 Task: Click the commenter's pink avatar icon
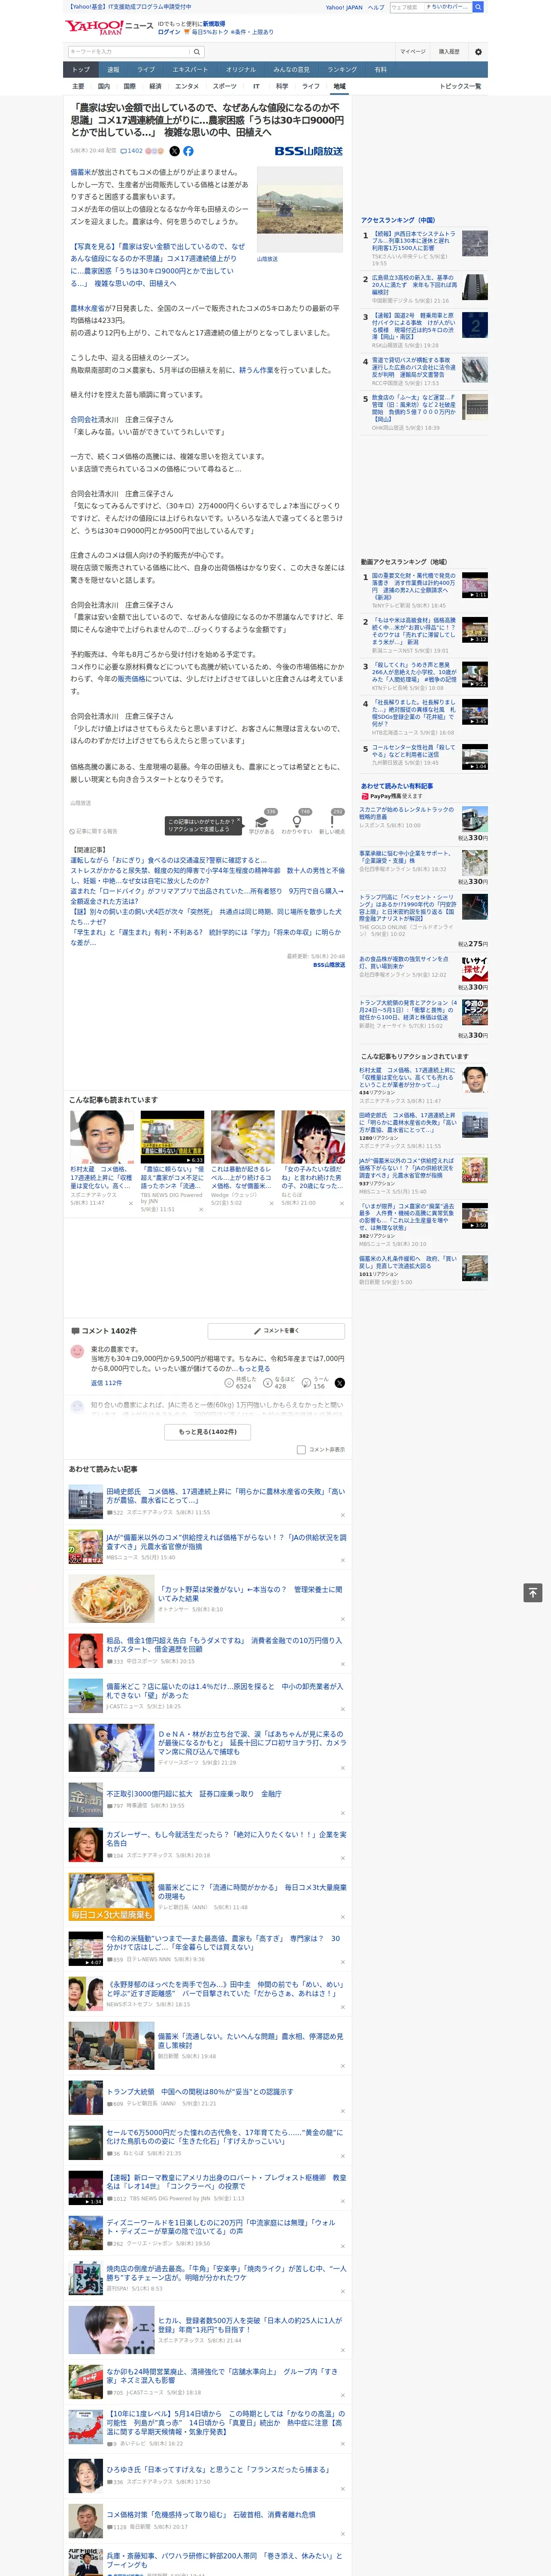77,1352
